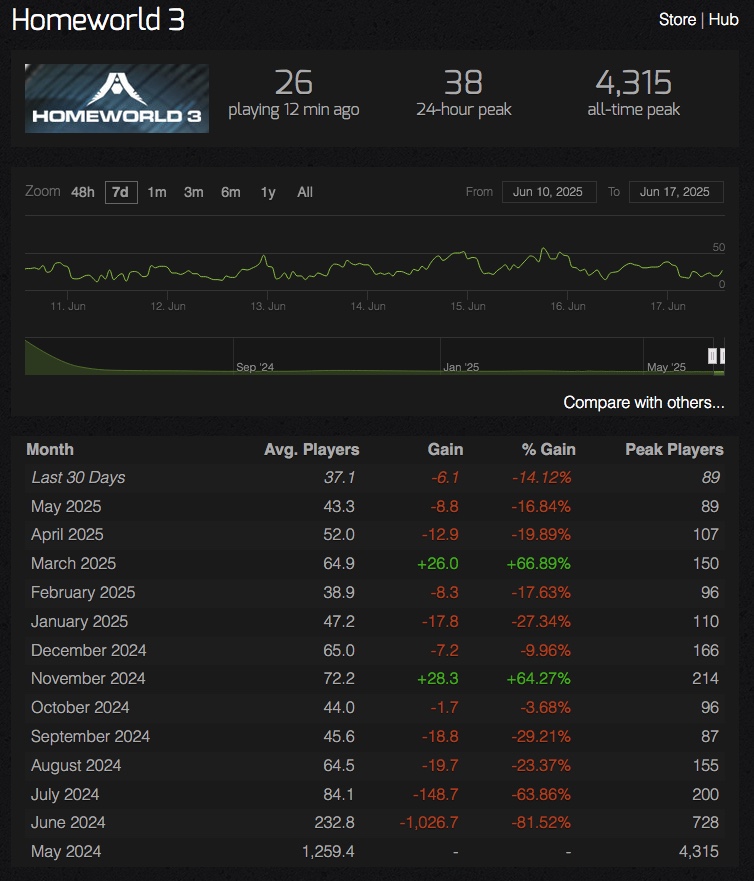Set chart zoom to 1m
Screen dimensions: 754x881
coord(157,192)
